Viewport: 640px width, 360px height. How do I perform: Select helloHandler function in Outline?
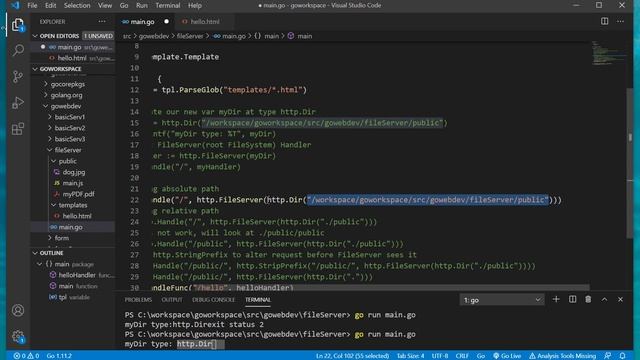point(77,275)
